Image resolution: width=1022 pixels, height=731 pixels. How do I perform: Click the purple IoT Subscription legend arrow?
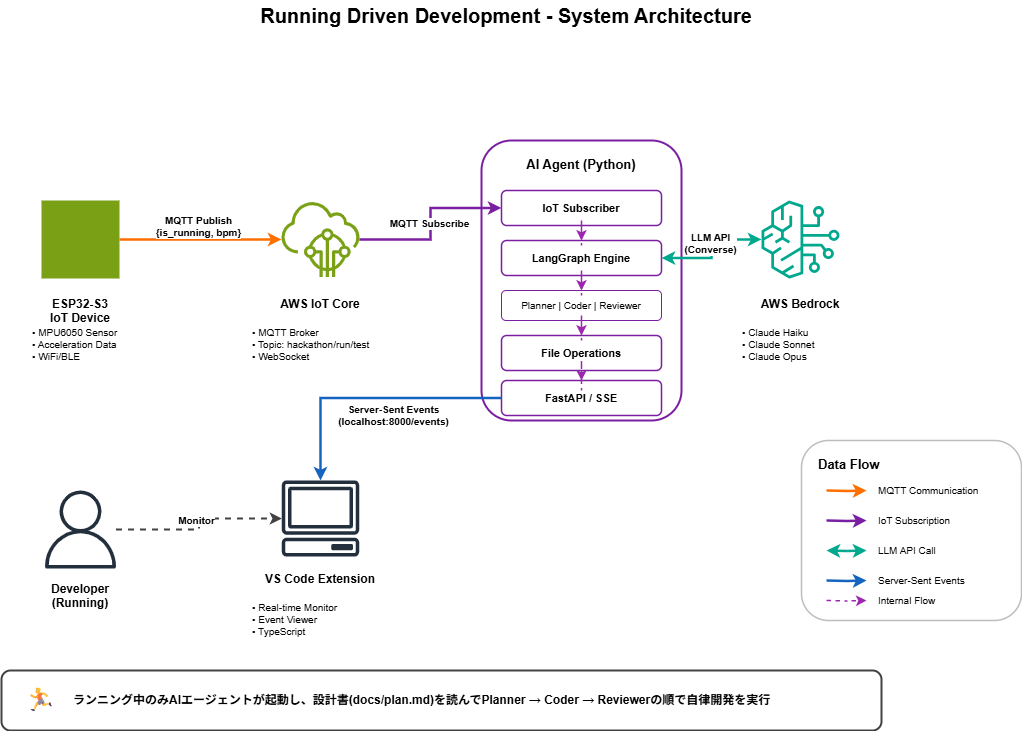point(844,521)
